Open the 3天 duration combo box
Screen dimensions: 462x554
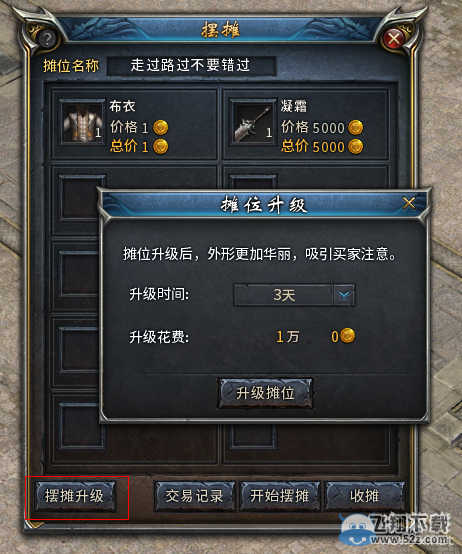click(x=294, y=295)
